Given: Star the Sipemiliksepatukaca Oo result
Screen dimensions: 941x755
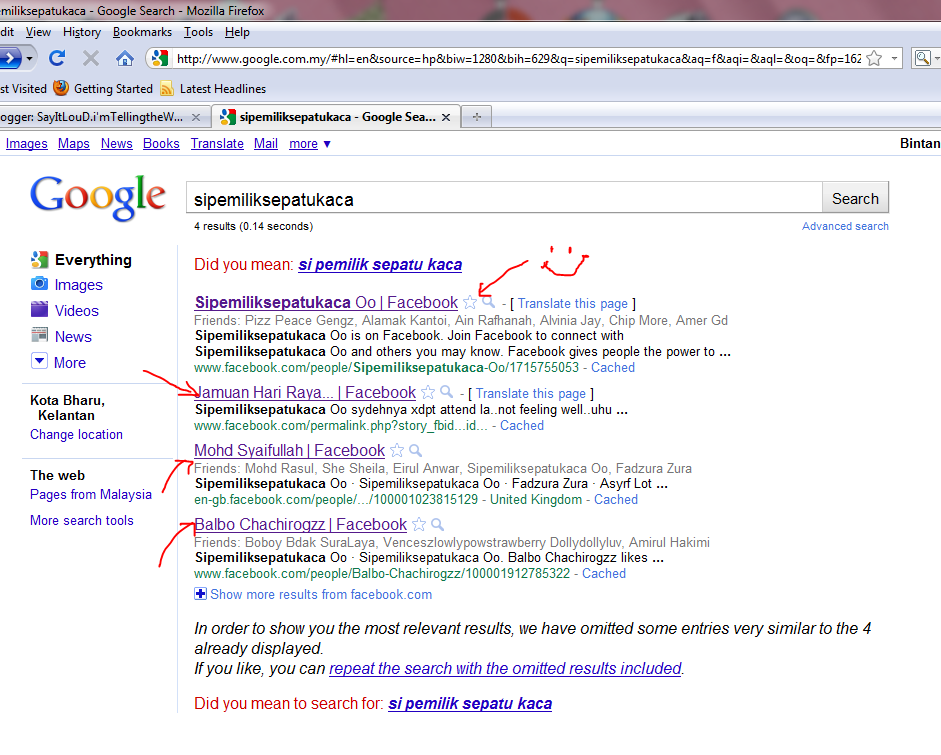Looking at the screenshot, I should [x=470, y=302].
